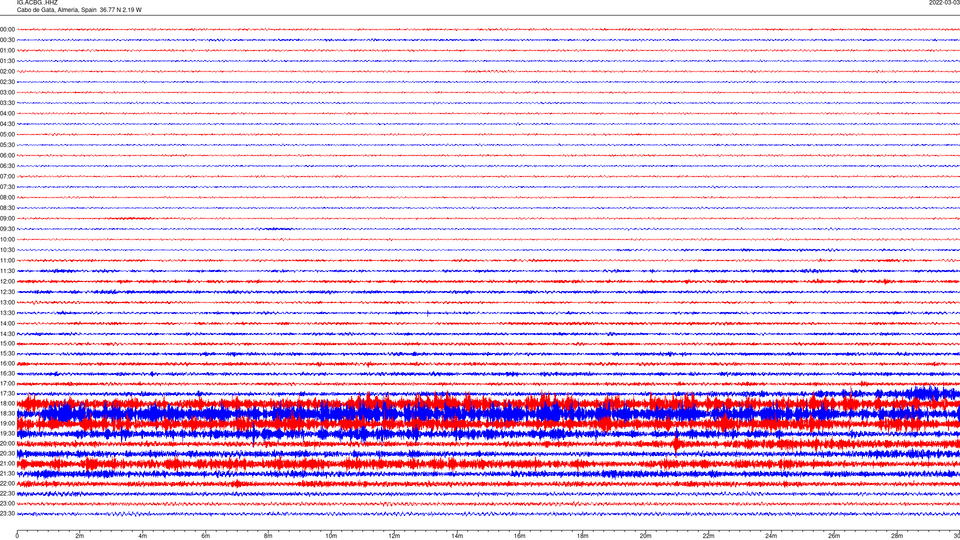Click the 22m tick label on bottom axis
The height and width of the screenshot is (540, 960).
coord(708,536)
